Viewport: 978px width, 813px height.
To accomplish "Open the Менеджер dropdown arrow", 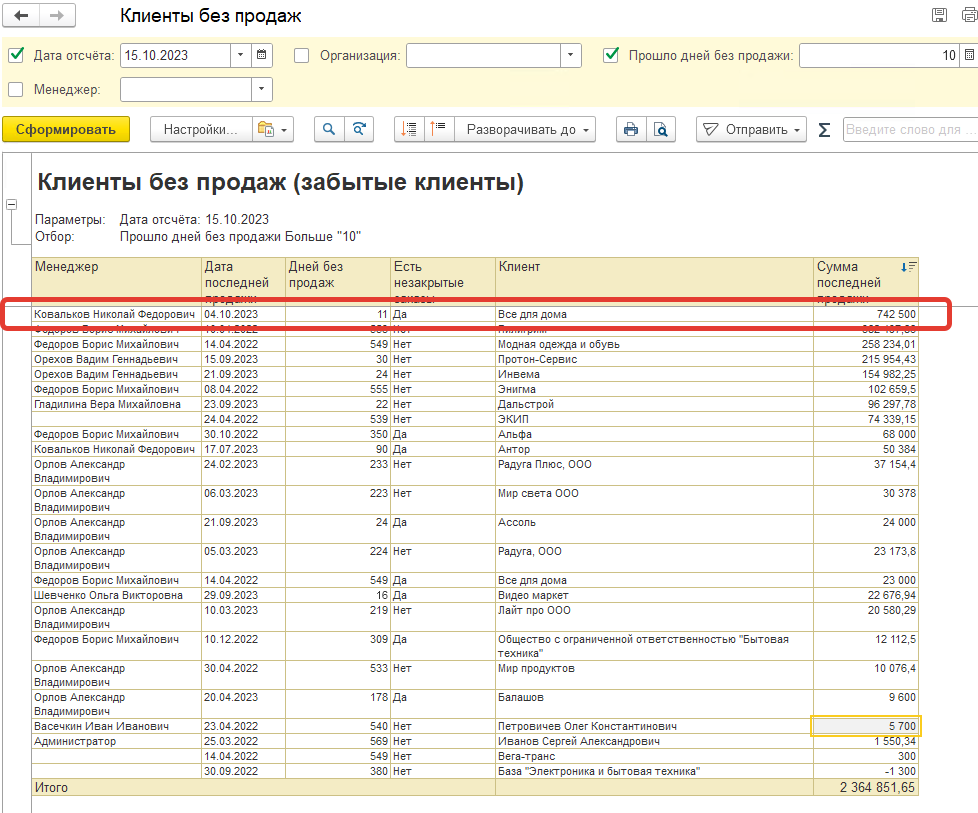I will (262, 89).
